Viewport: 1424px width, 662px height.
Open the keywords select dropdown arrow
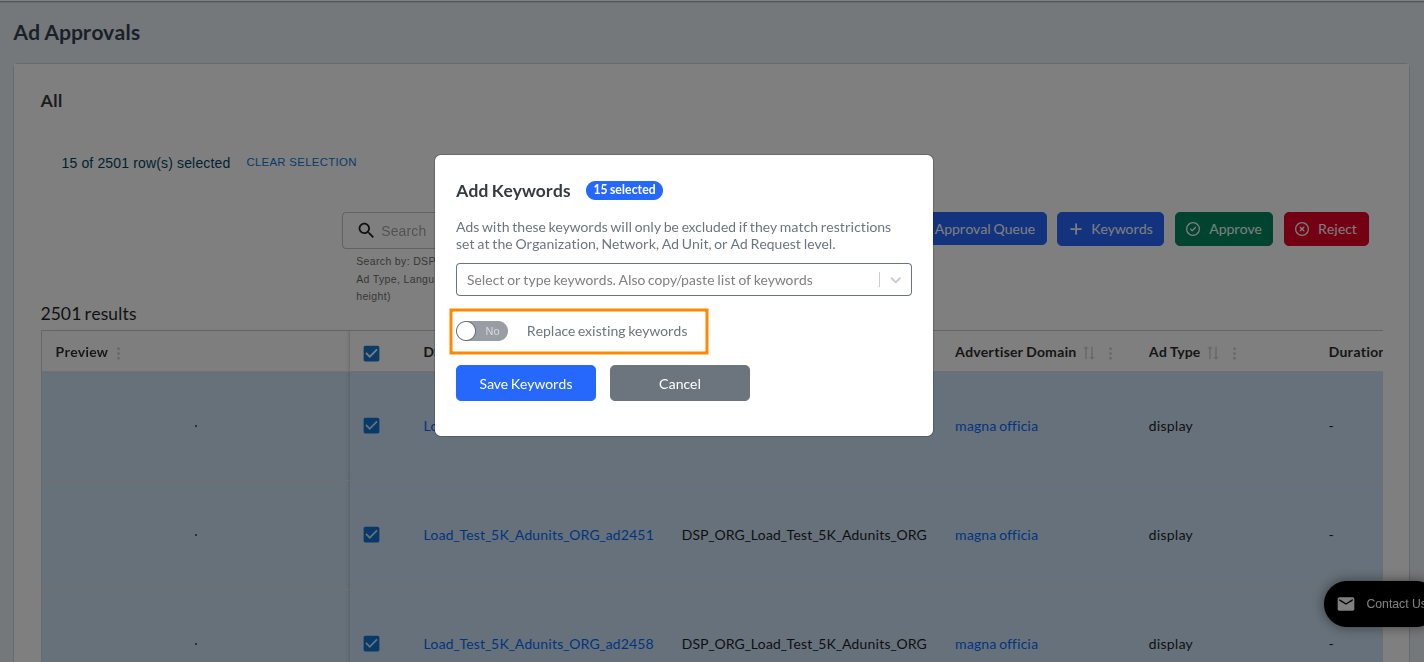coord(895,280)
